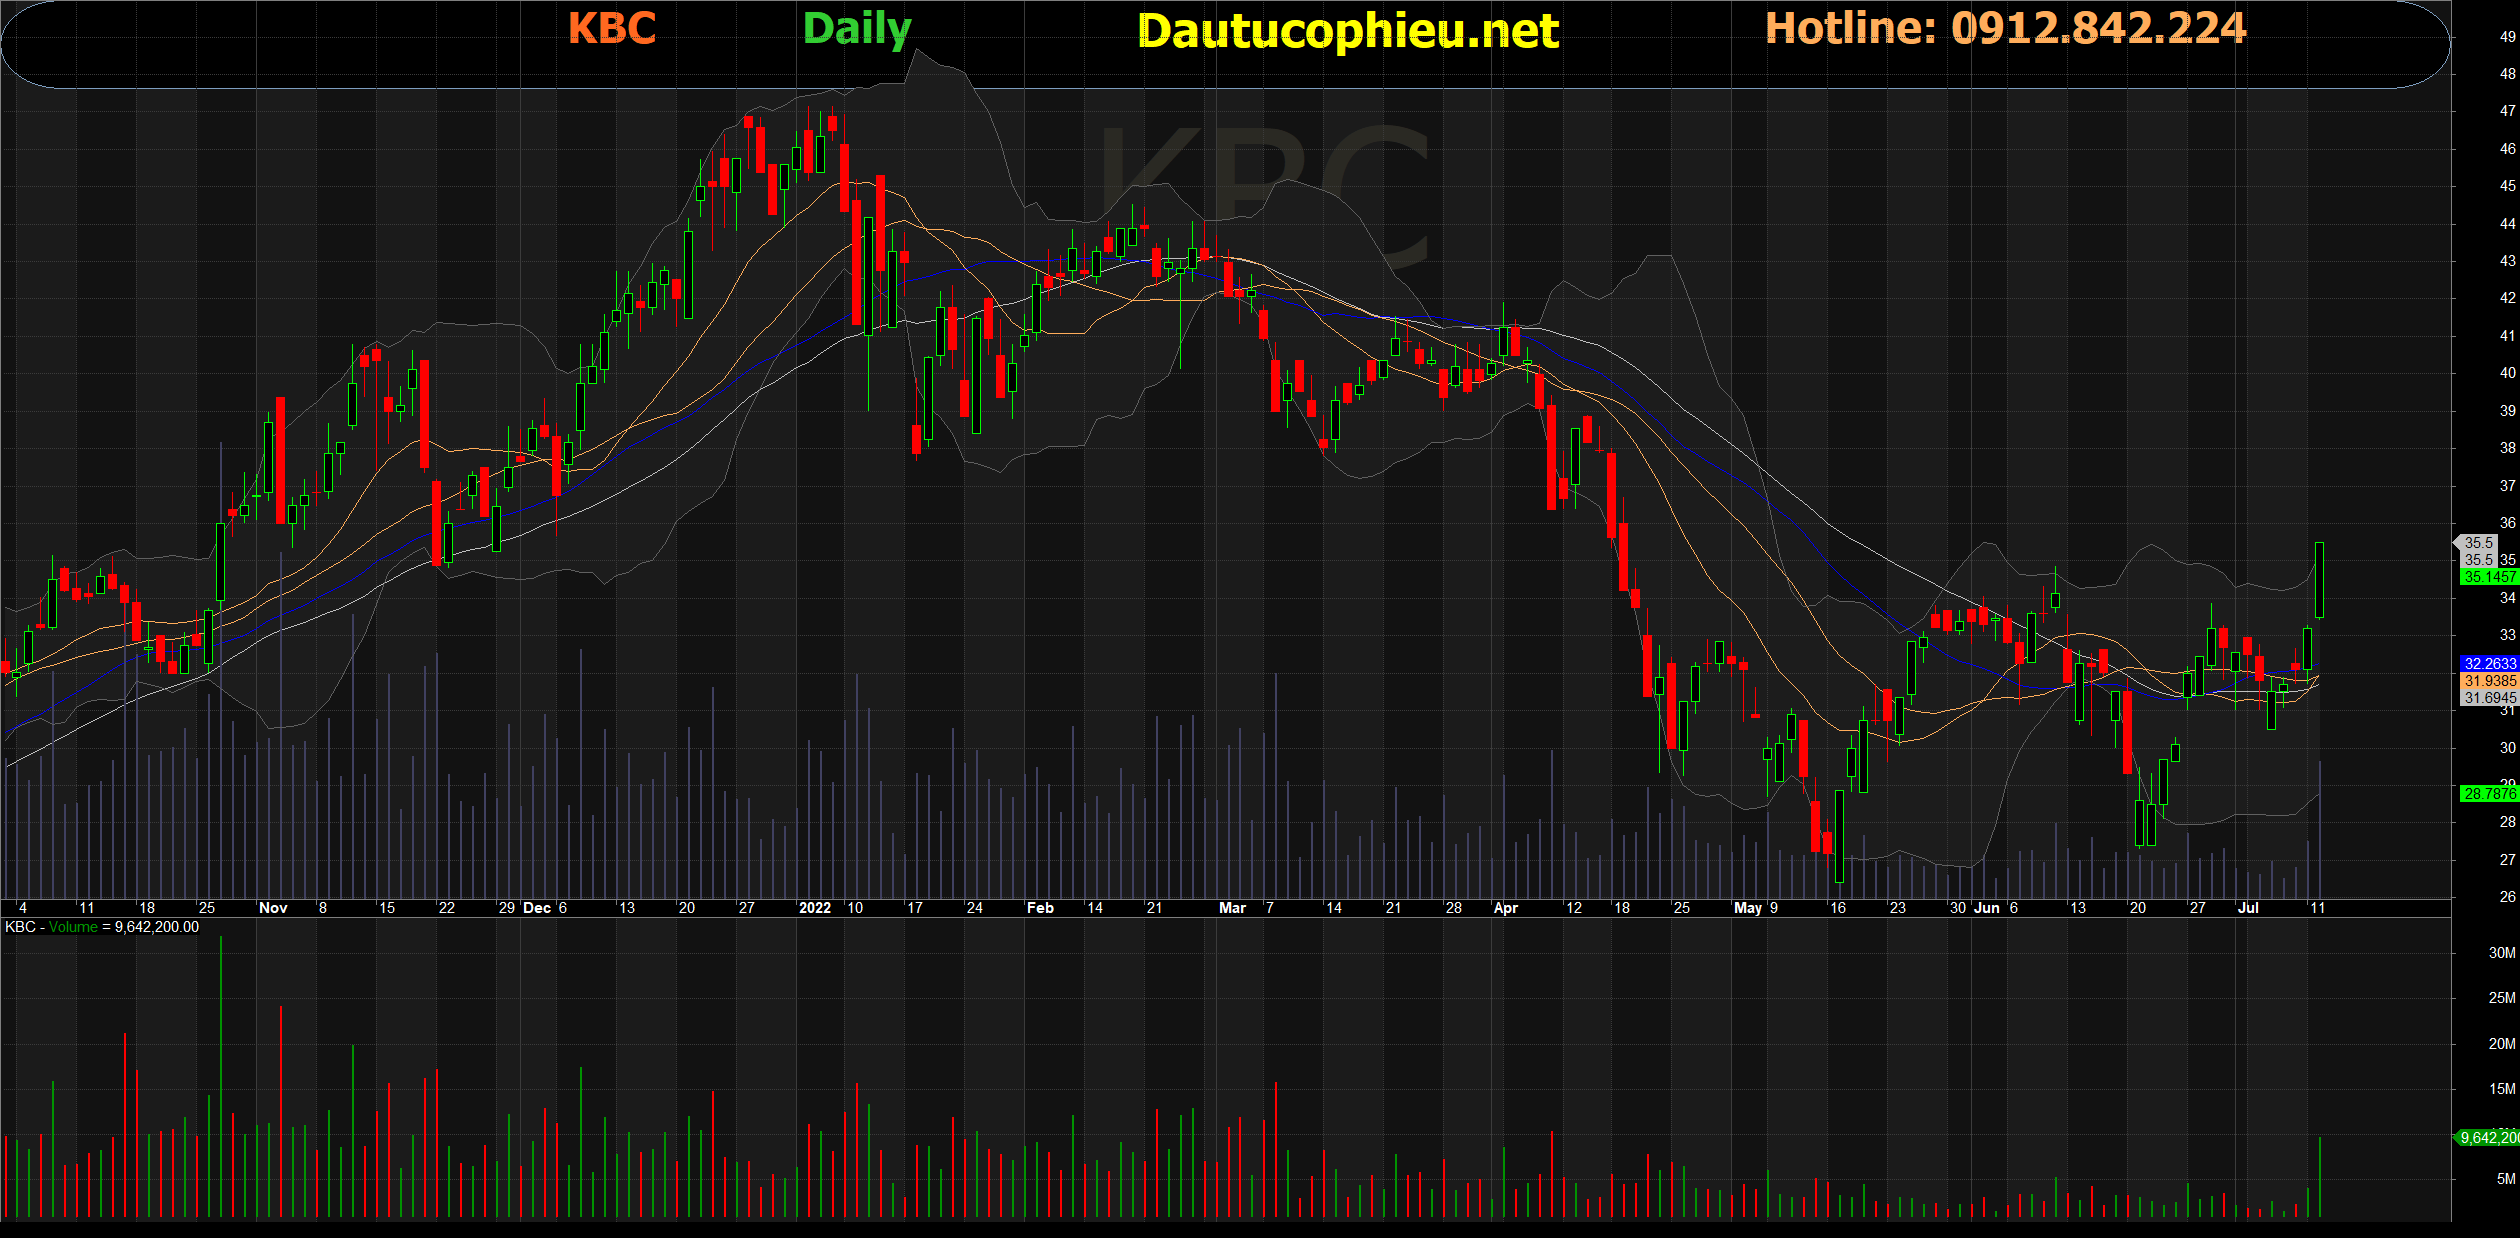
Task: Click the orange 31.9385 price tag
Action: [2489, 681]
